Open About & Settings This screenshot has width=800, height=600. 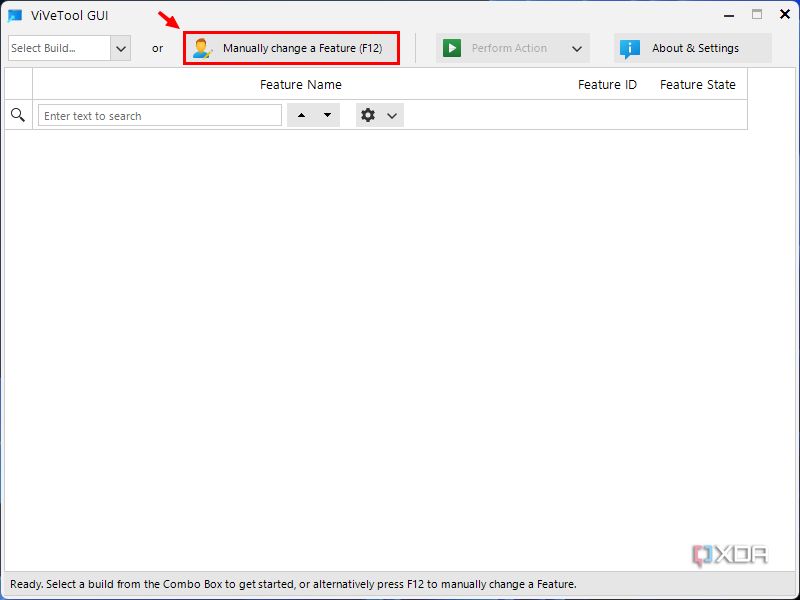point(693,48)
